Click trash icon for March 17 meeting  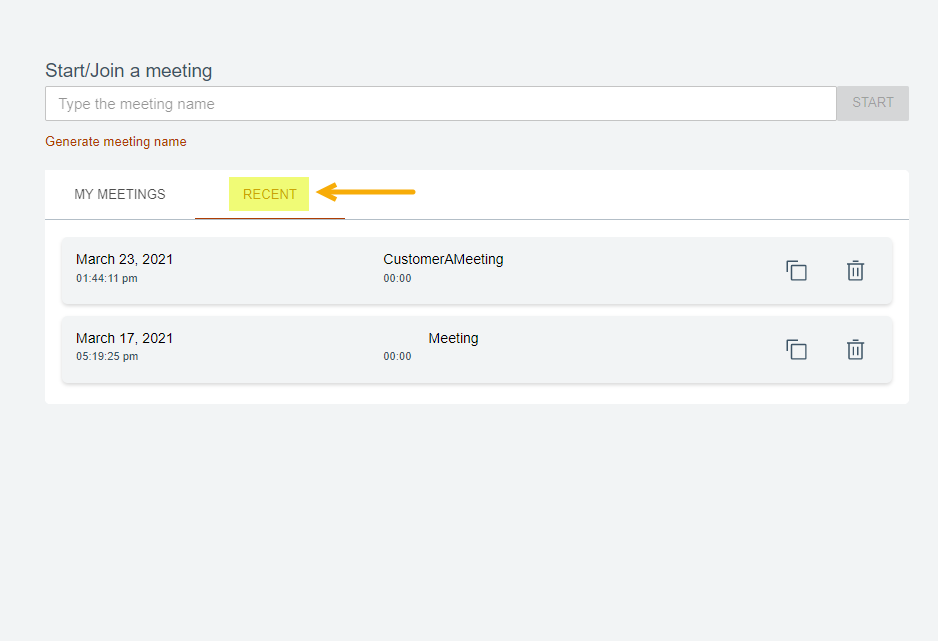pyautogui.click(x=855, y=350)
